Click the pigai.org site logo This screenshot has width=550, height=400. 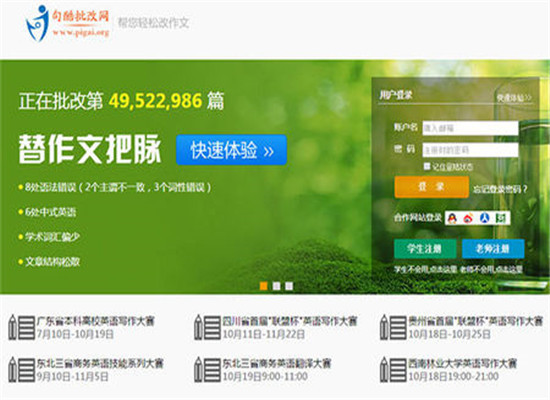coord(67,23)
